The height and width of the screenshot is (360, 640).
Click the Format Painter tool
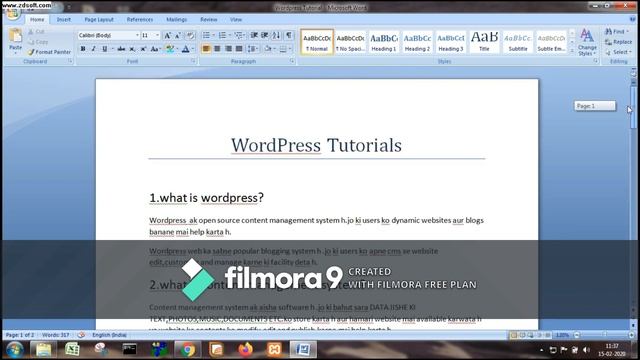(49, 52)
